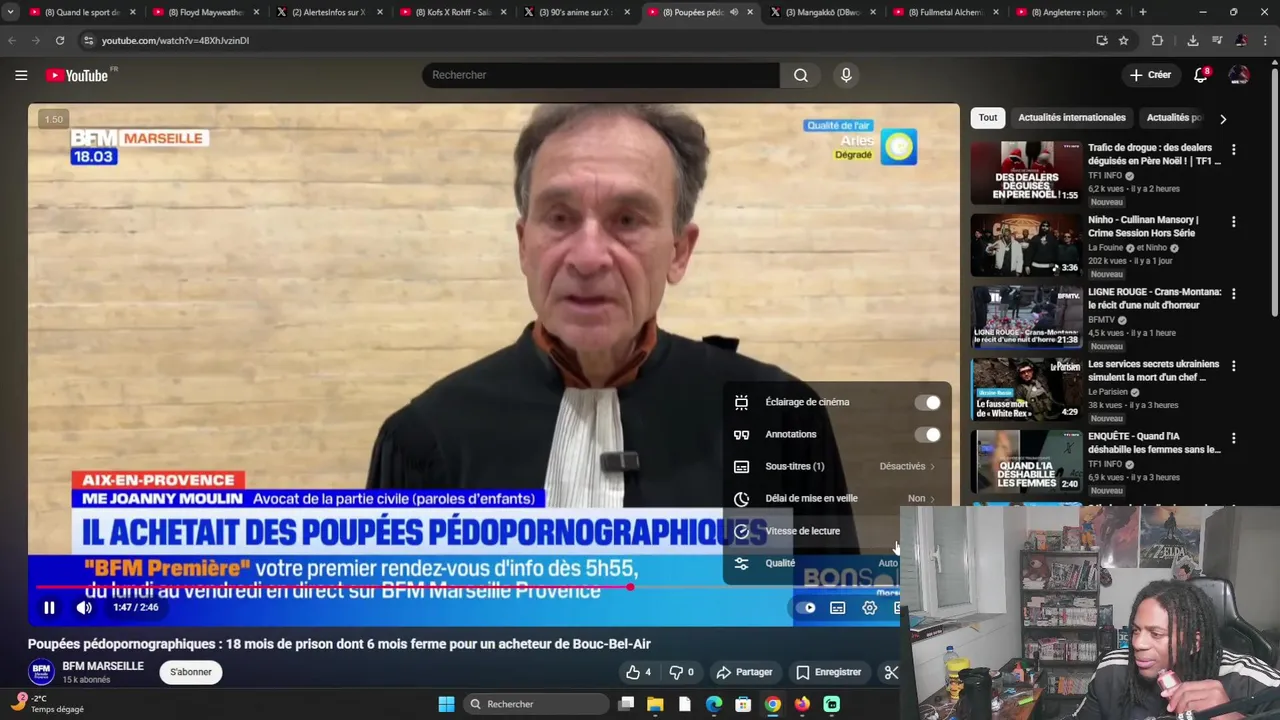
Task: Open a new browser tab
Action: [x=1143, y=12]
